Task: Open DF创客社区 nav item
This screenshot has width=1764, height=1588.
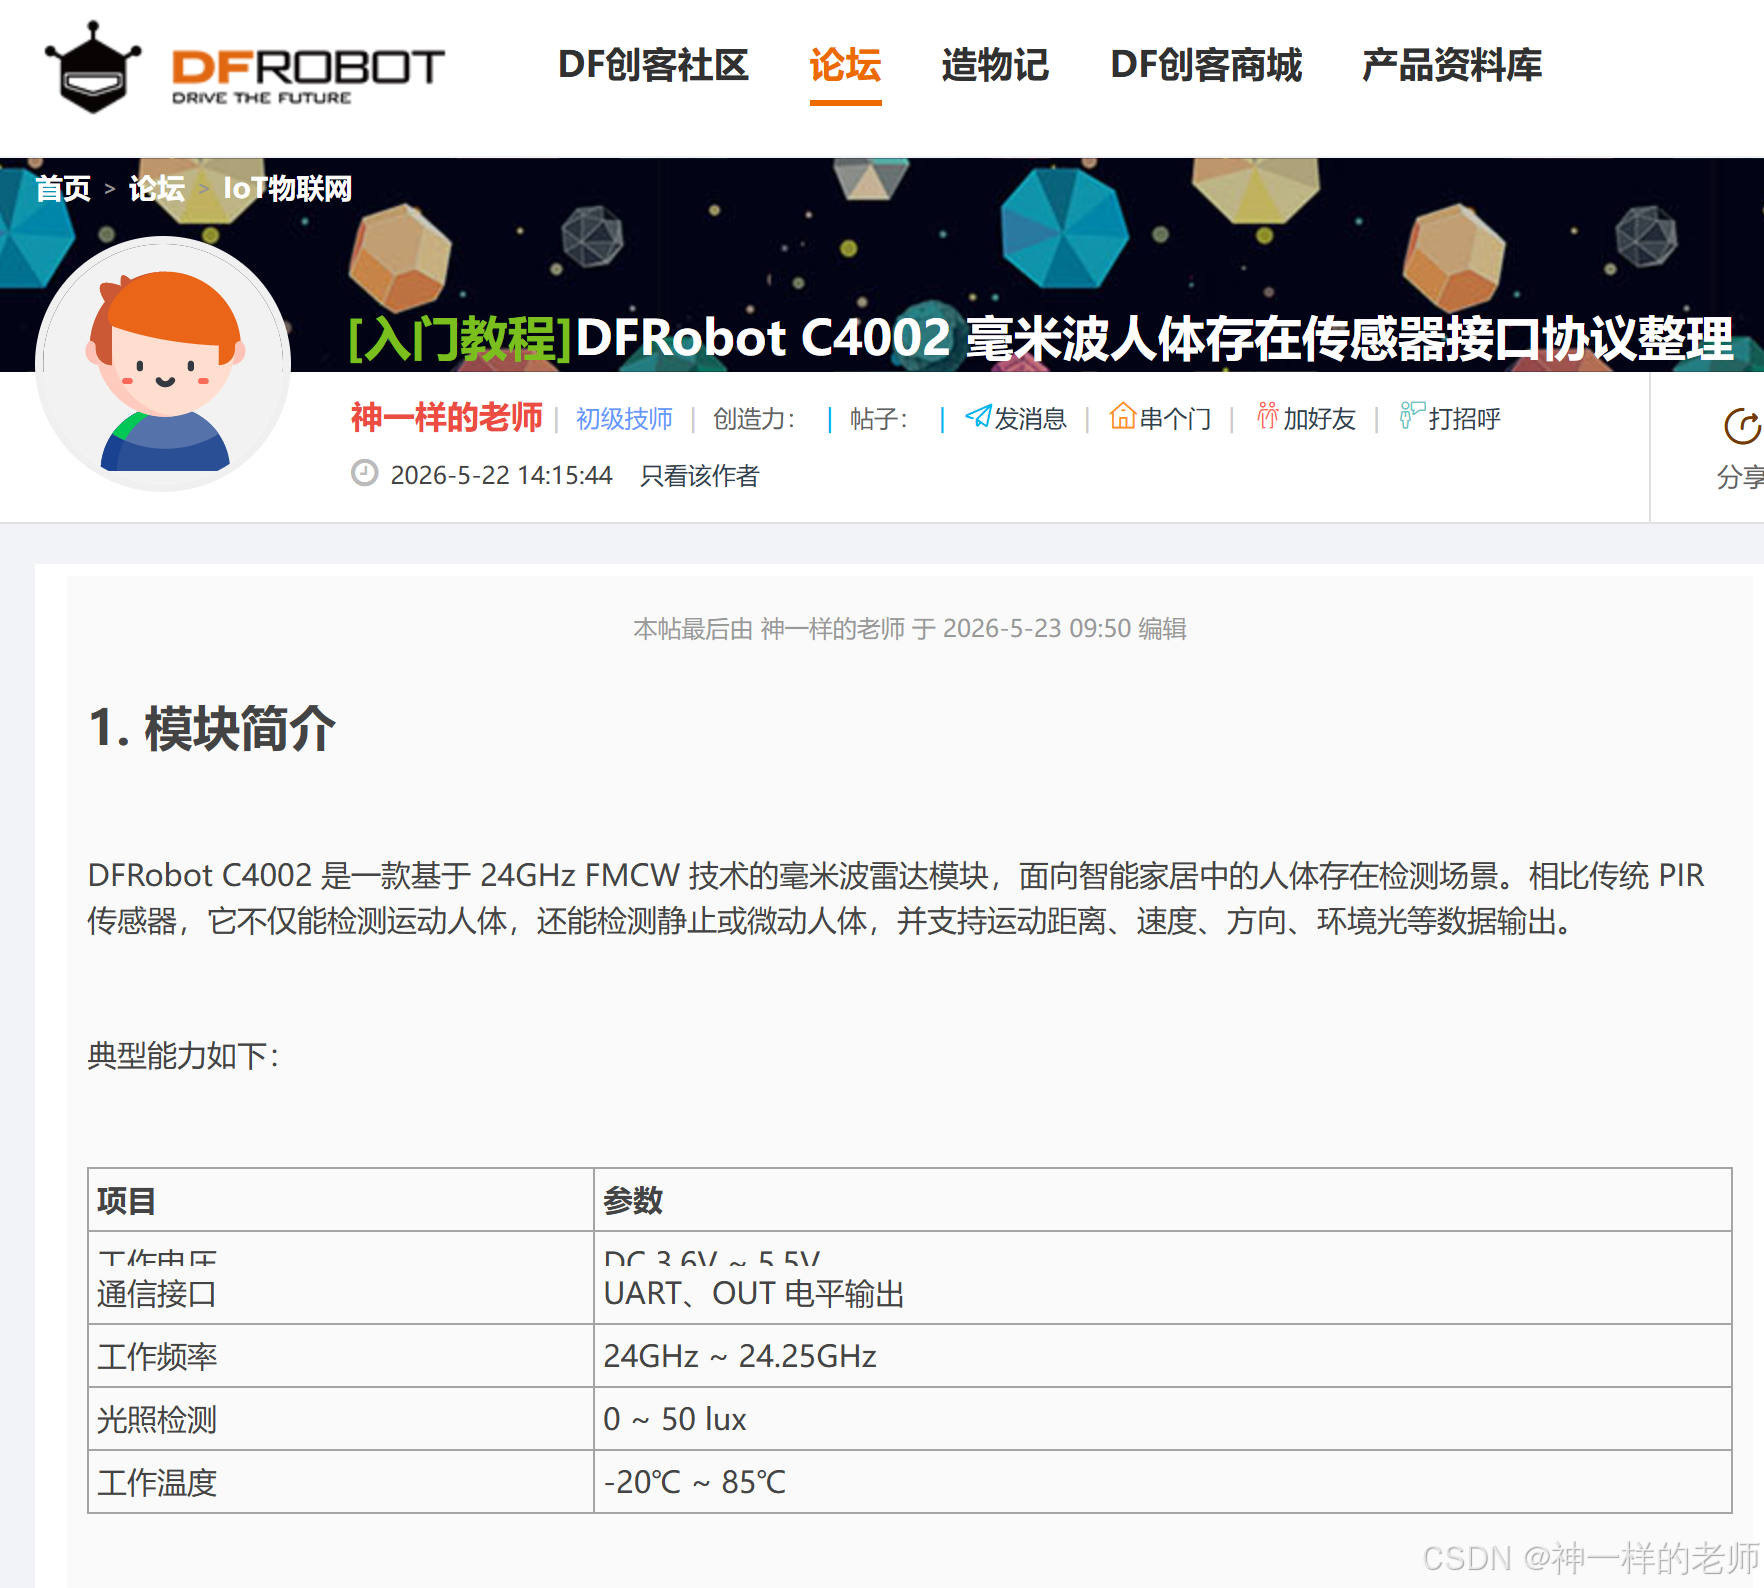Action: coord(653,65)
